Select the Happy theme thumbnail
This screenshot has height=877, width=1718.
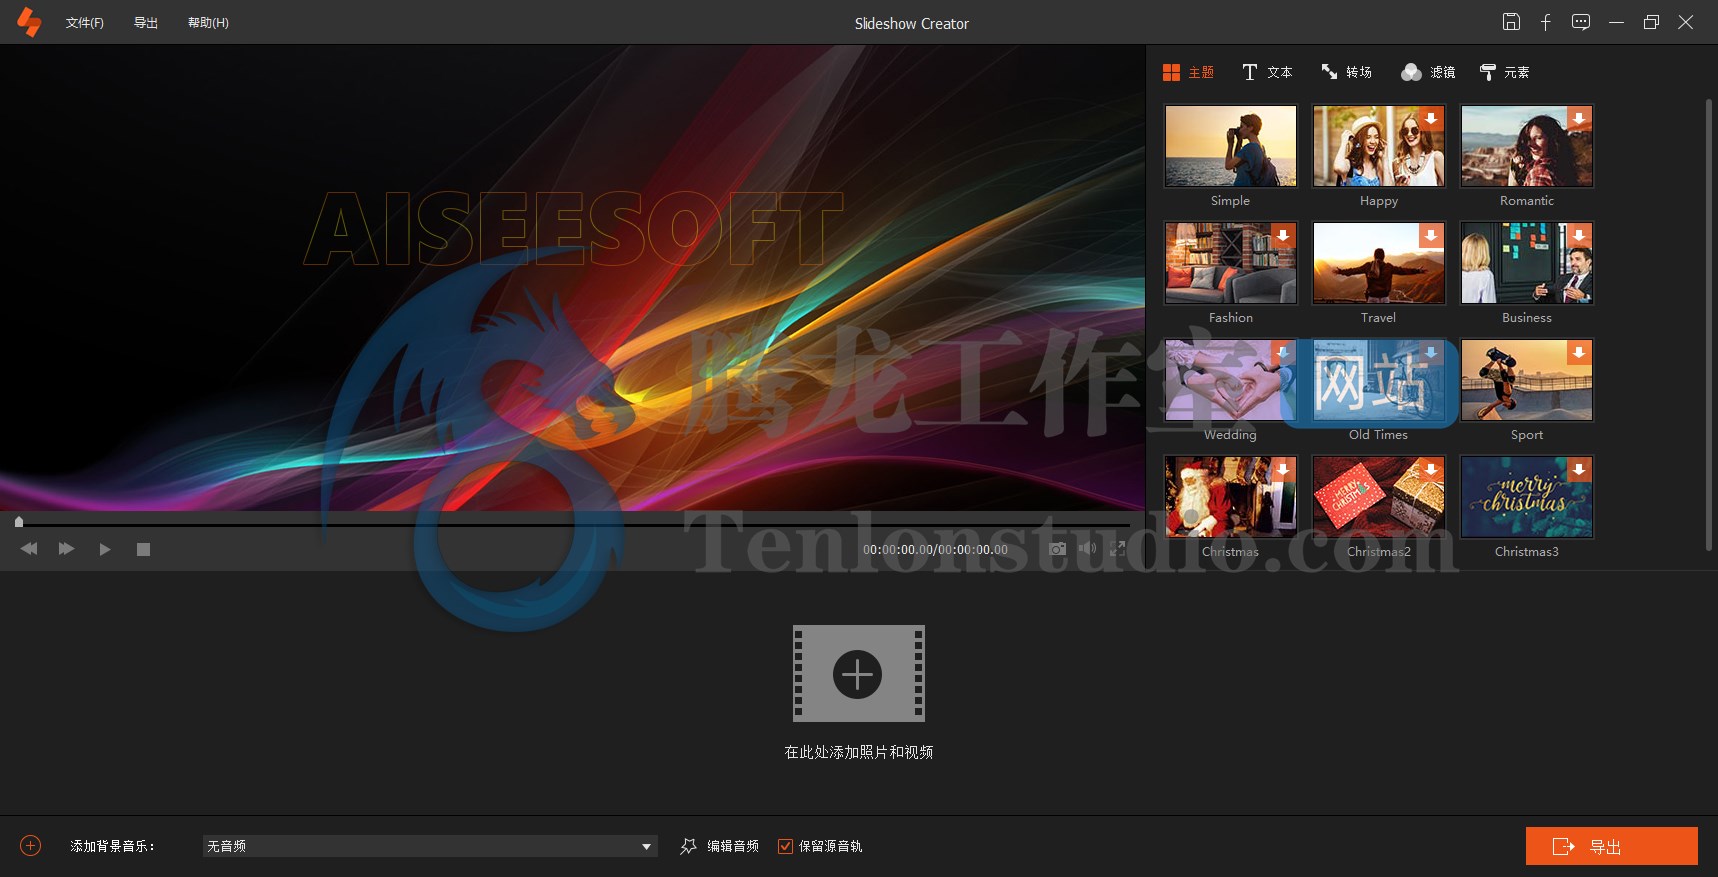1378,146
